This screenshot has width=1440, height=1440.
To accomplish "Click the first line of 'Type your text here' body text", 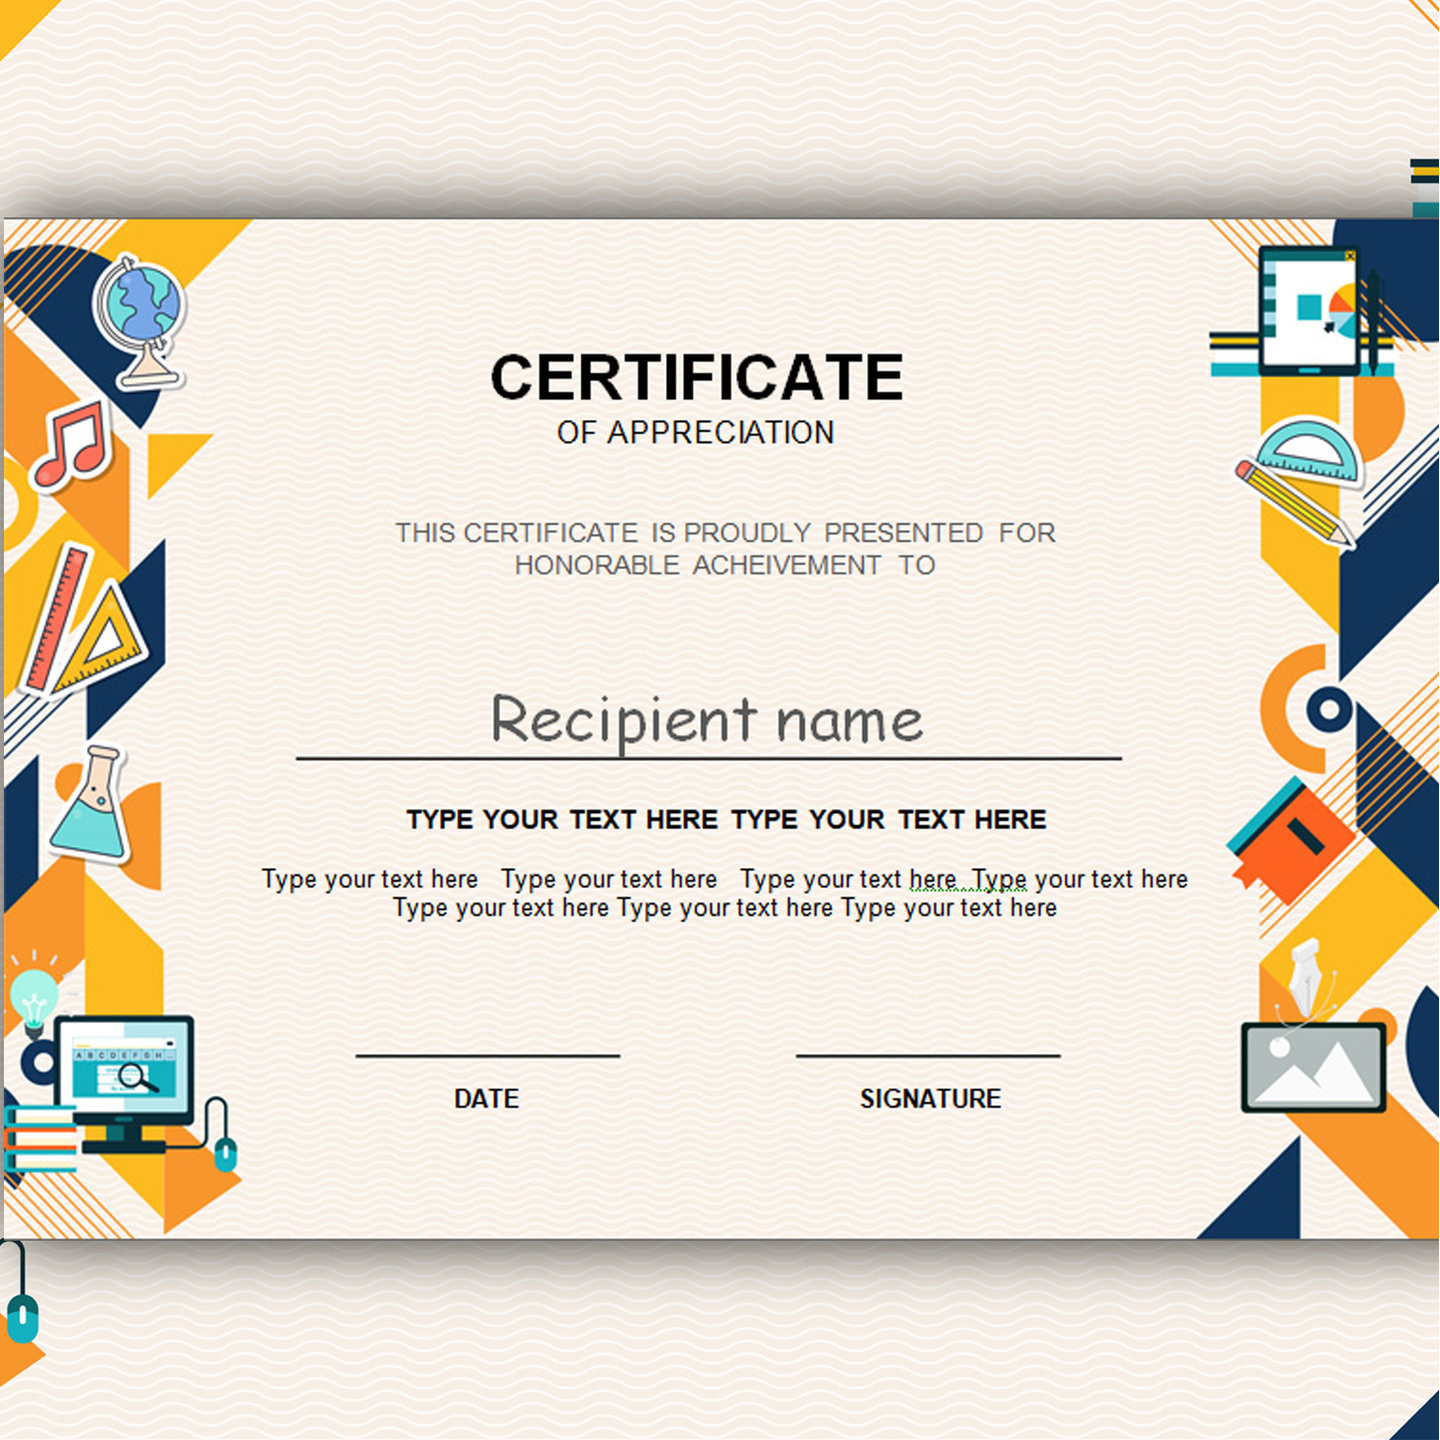I will tap(725, 879).
